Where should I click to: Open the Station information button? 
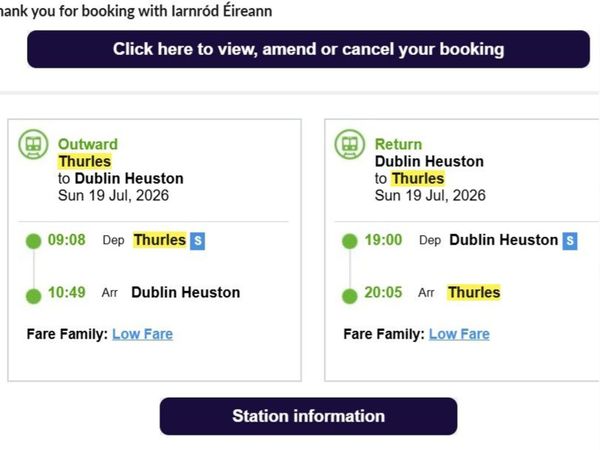[x=308, y=416]
